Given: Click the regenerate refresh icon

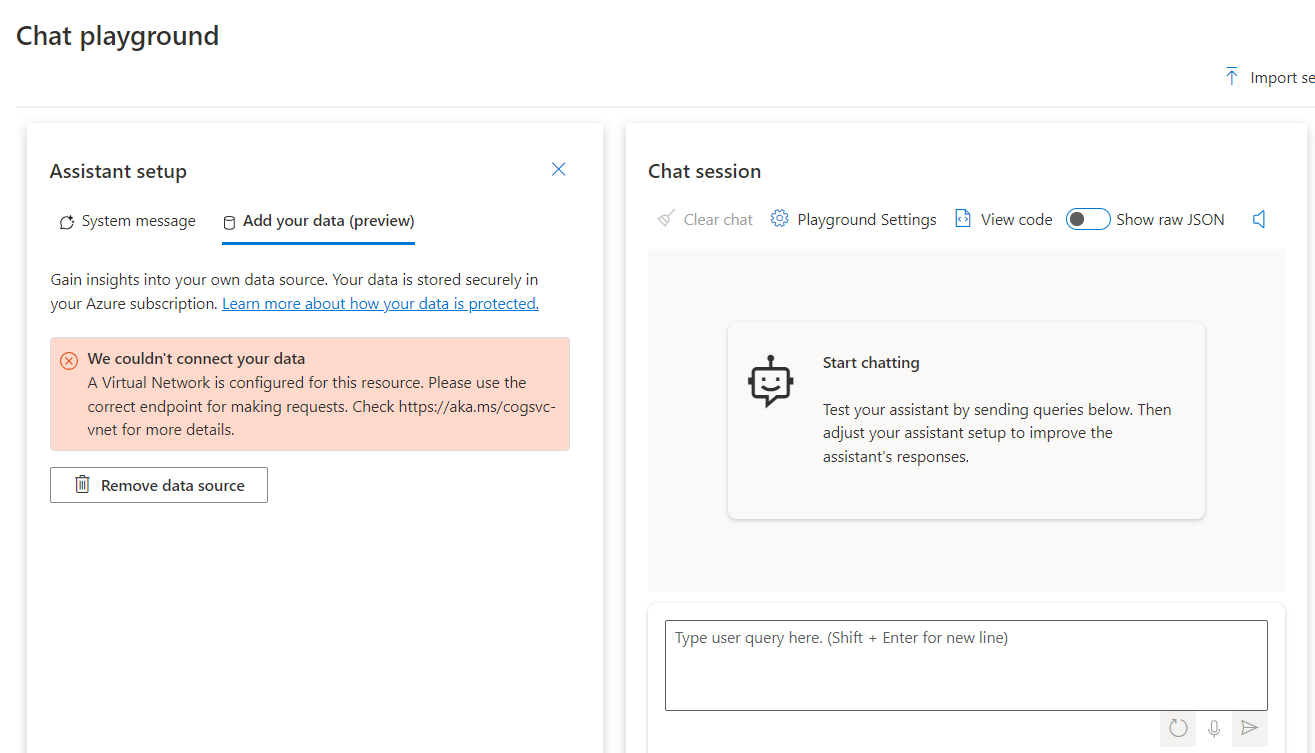Looking at the screenshot, I should pos(1178,729).
